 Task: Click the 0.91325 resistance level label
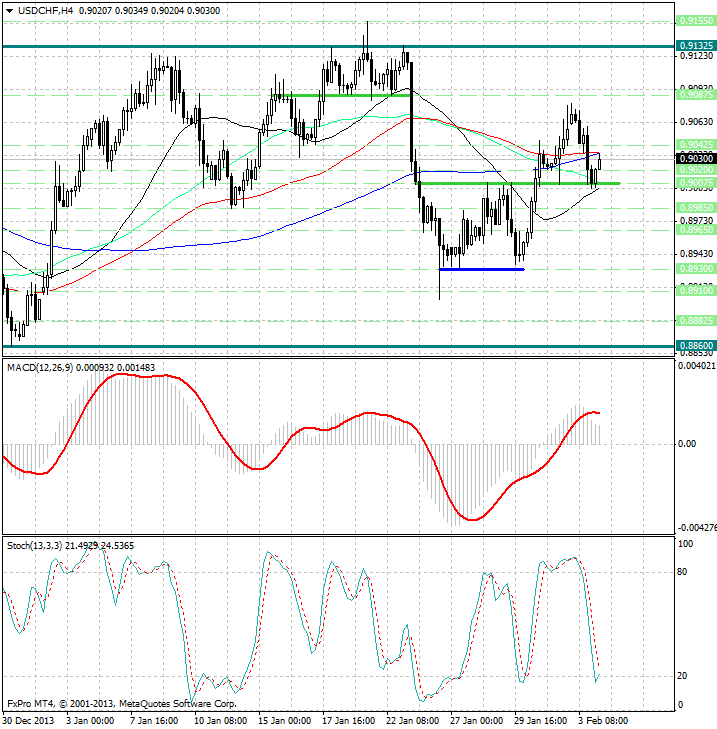click(696, 46)
